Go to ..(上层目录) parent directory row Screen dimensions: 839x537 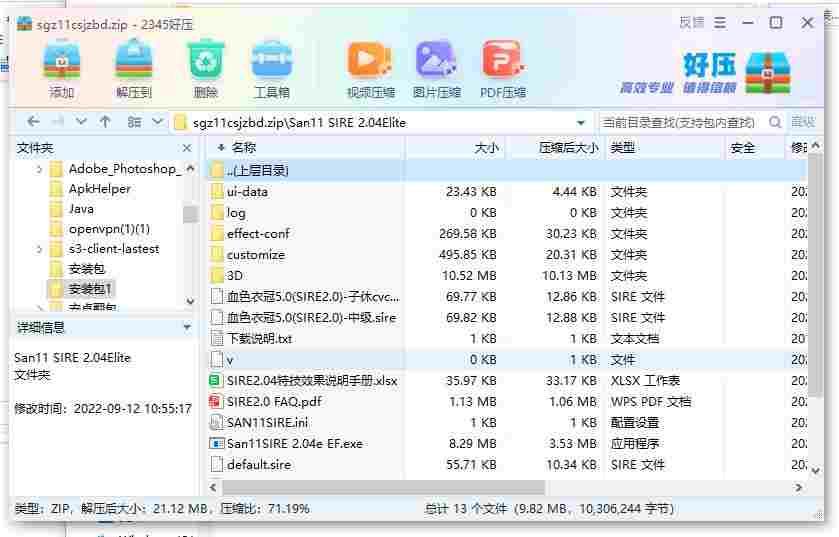point(507,171)
